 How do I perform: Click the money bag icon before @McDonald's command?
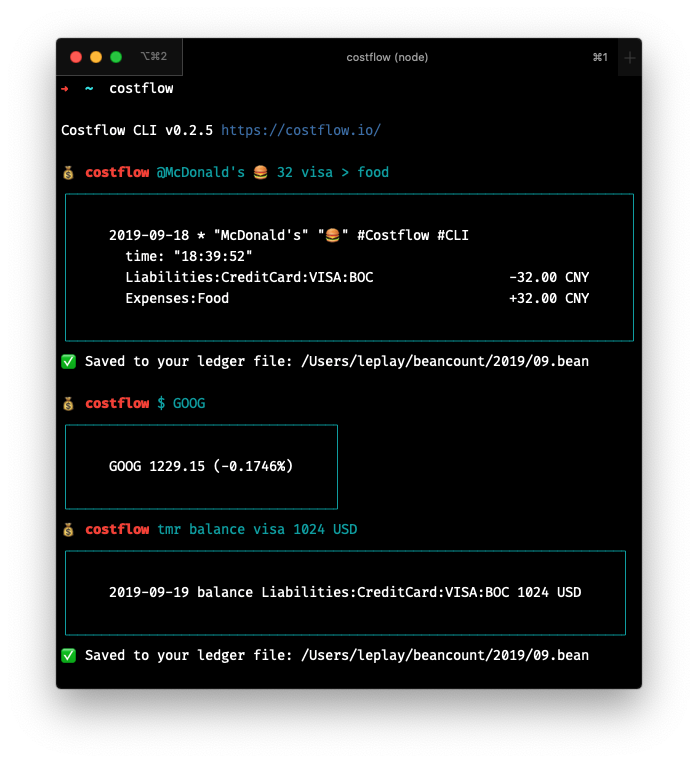coord(68,172)
